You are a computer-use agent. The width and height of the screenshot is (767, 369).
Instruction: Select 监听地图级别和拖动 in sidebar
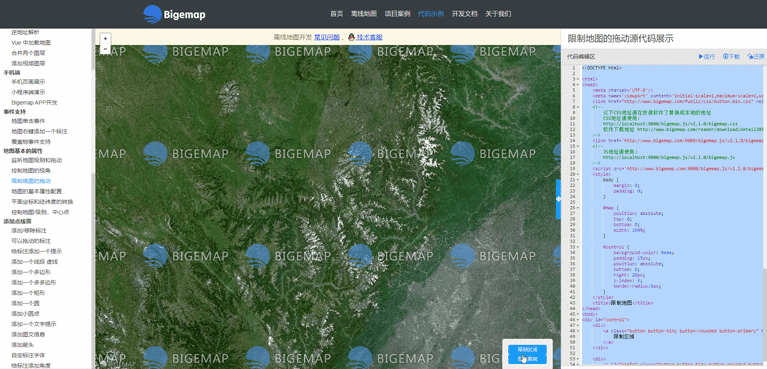[37, 160]
